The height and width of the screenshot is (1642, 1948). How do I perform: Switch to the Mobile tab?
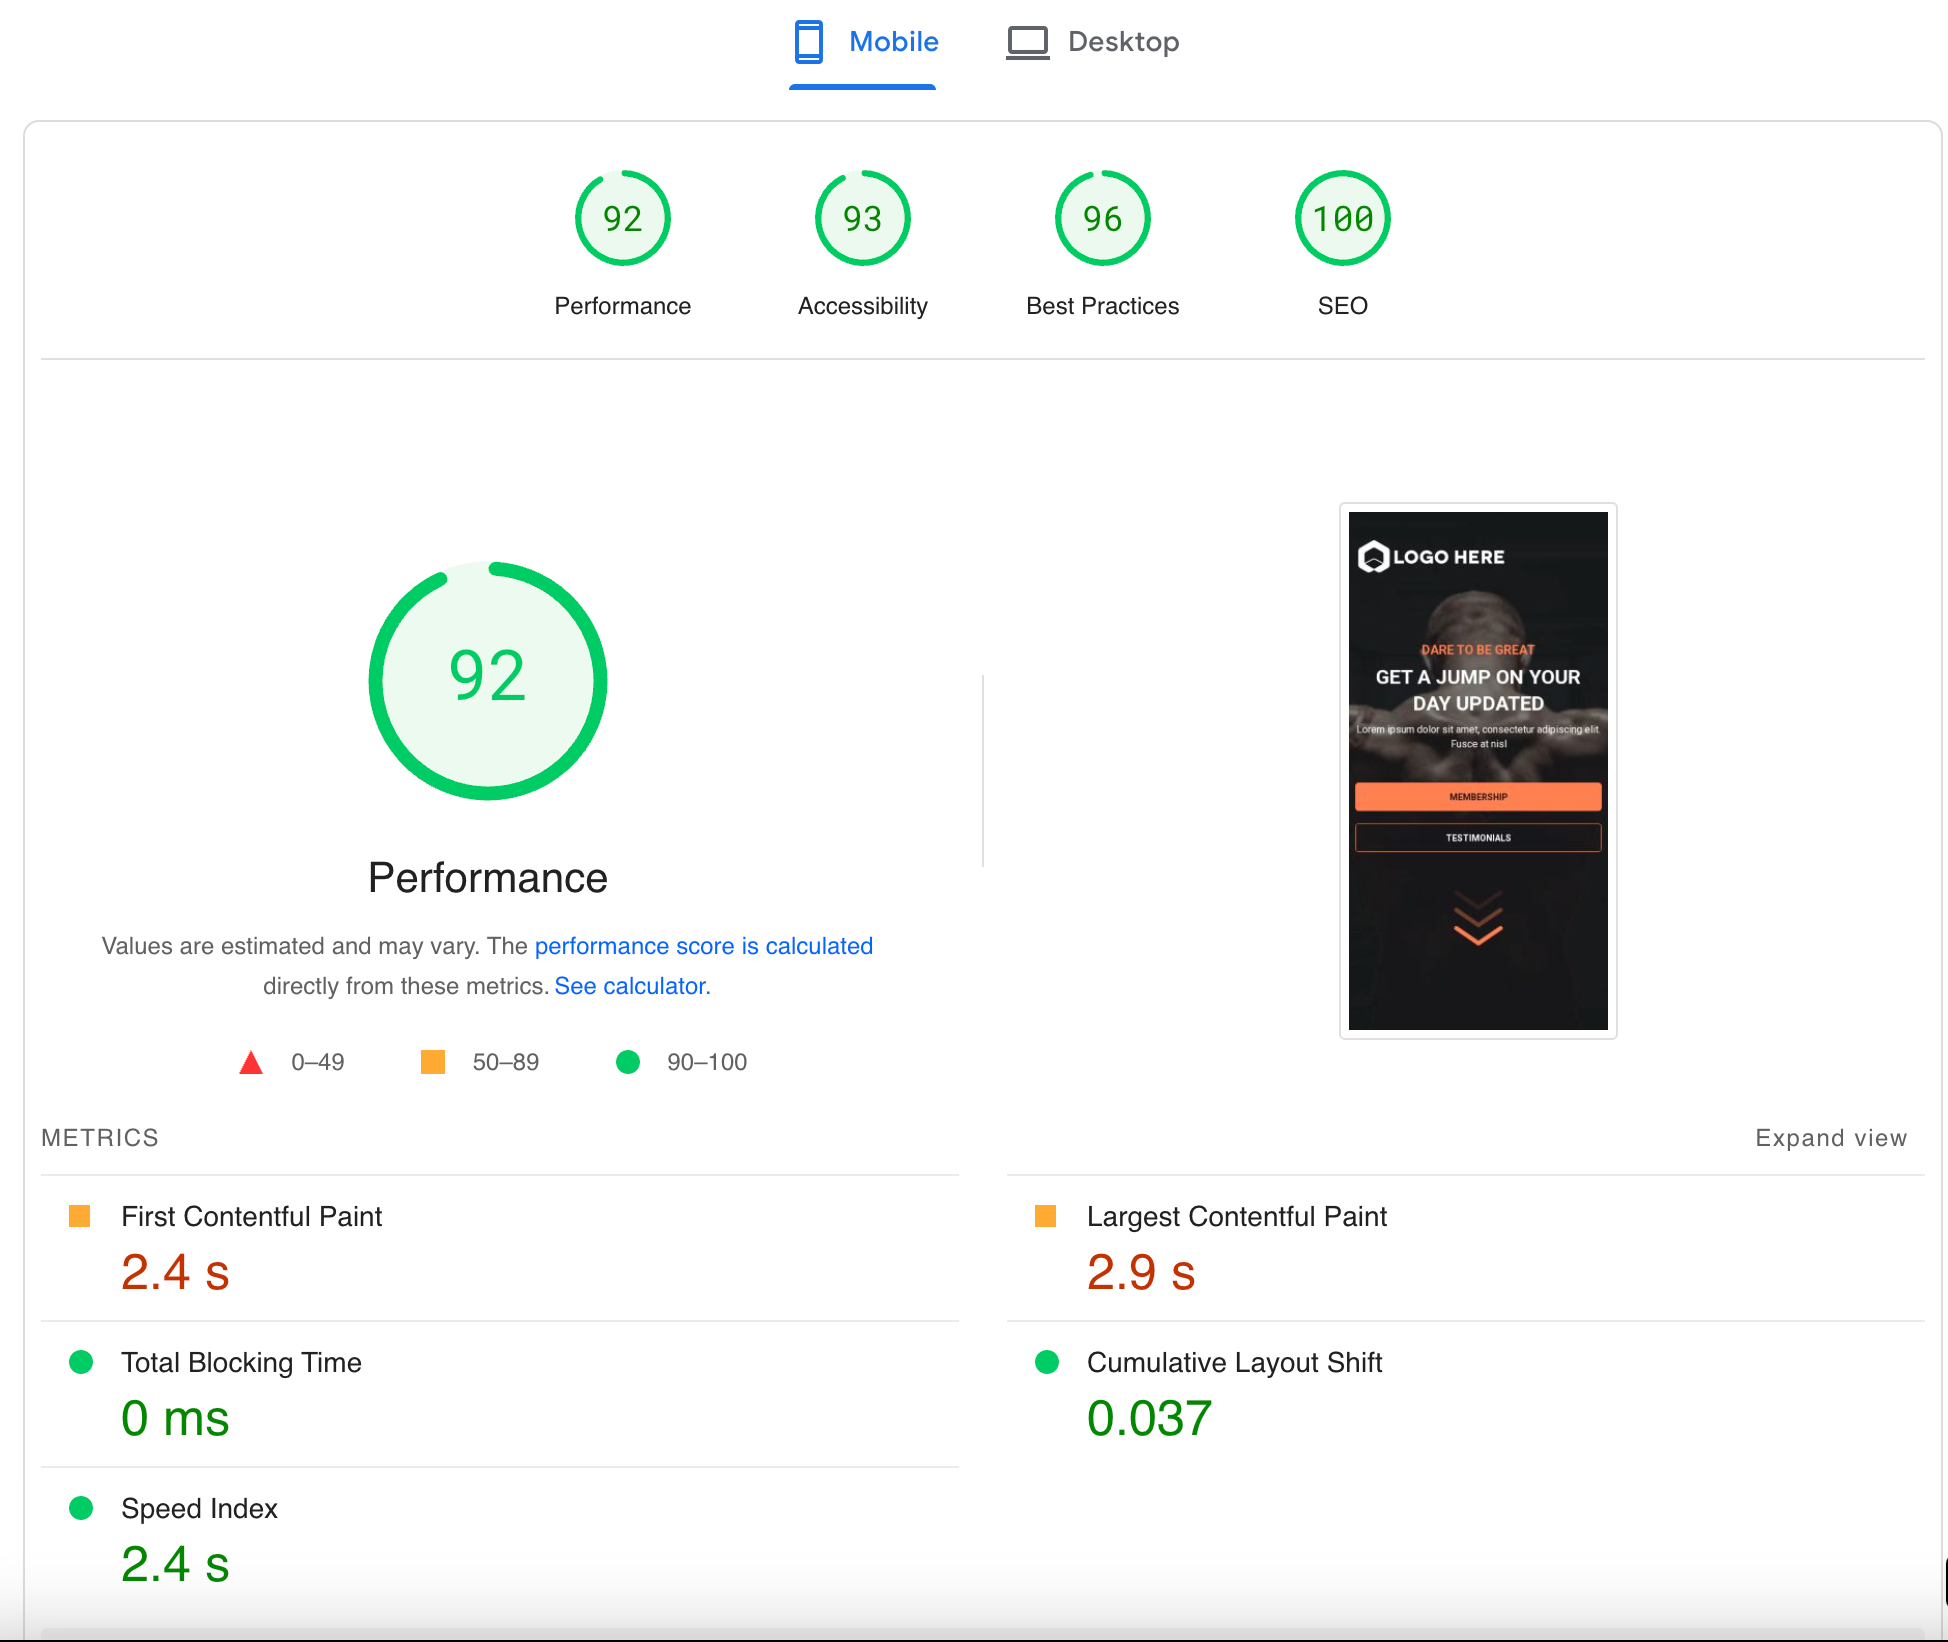(x=892, y=42)
